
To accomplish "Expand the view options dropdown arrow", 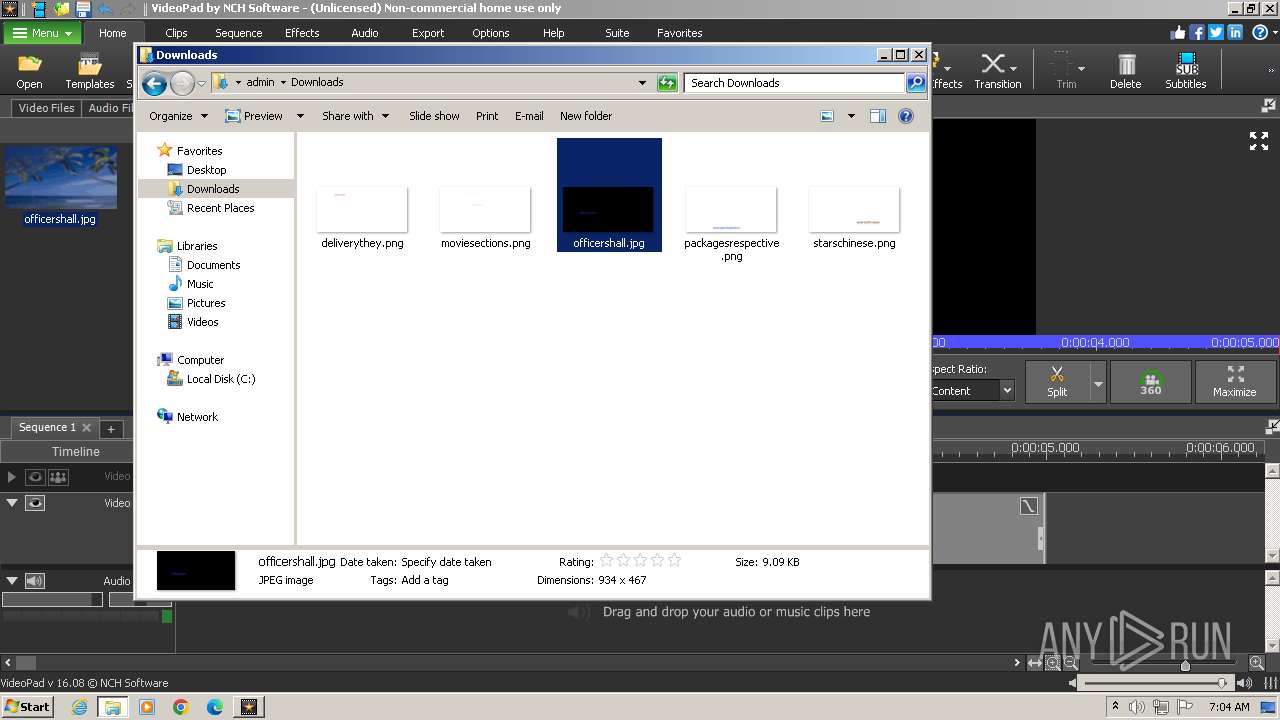I will click(851, 116).
